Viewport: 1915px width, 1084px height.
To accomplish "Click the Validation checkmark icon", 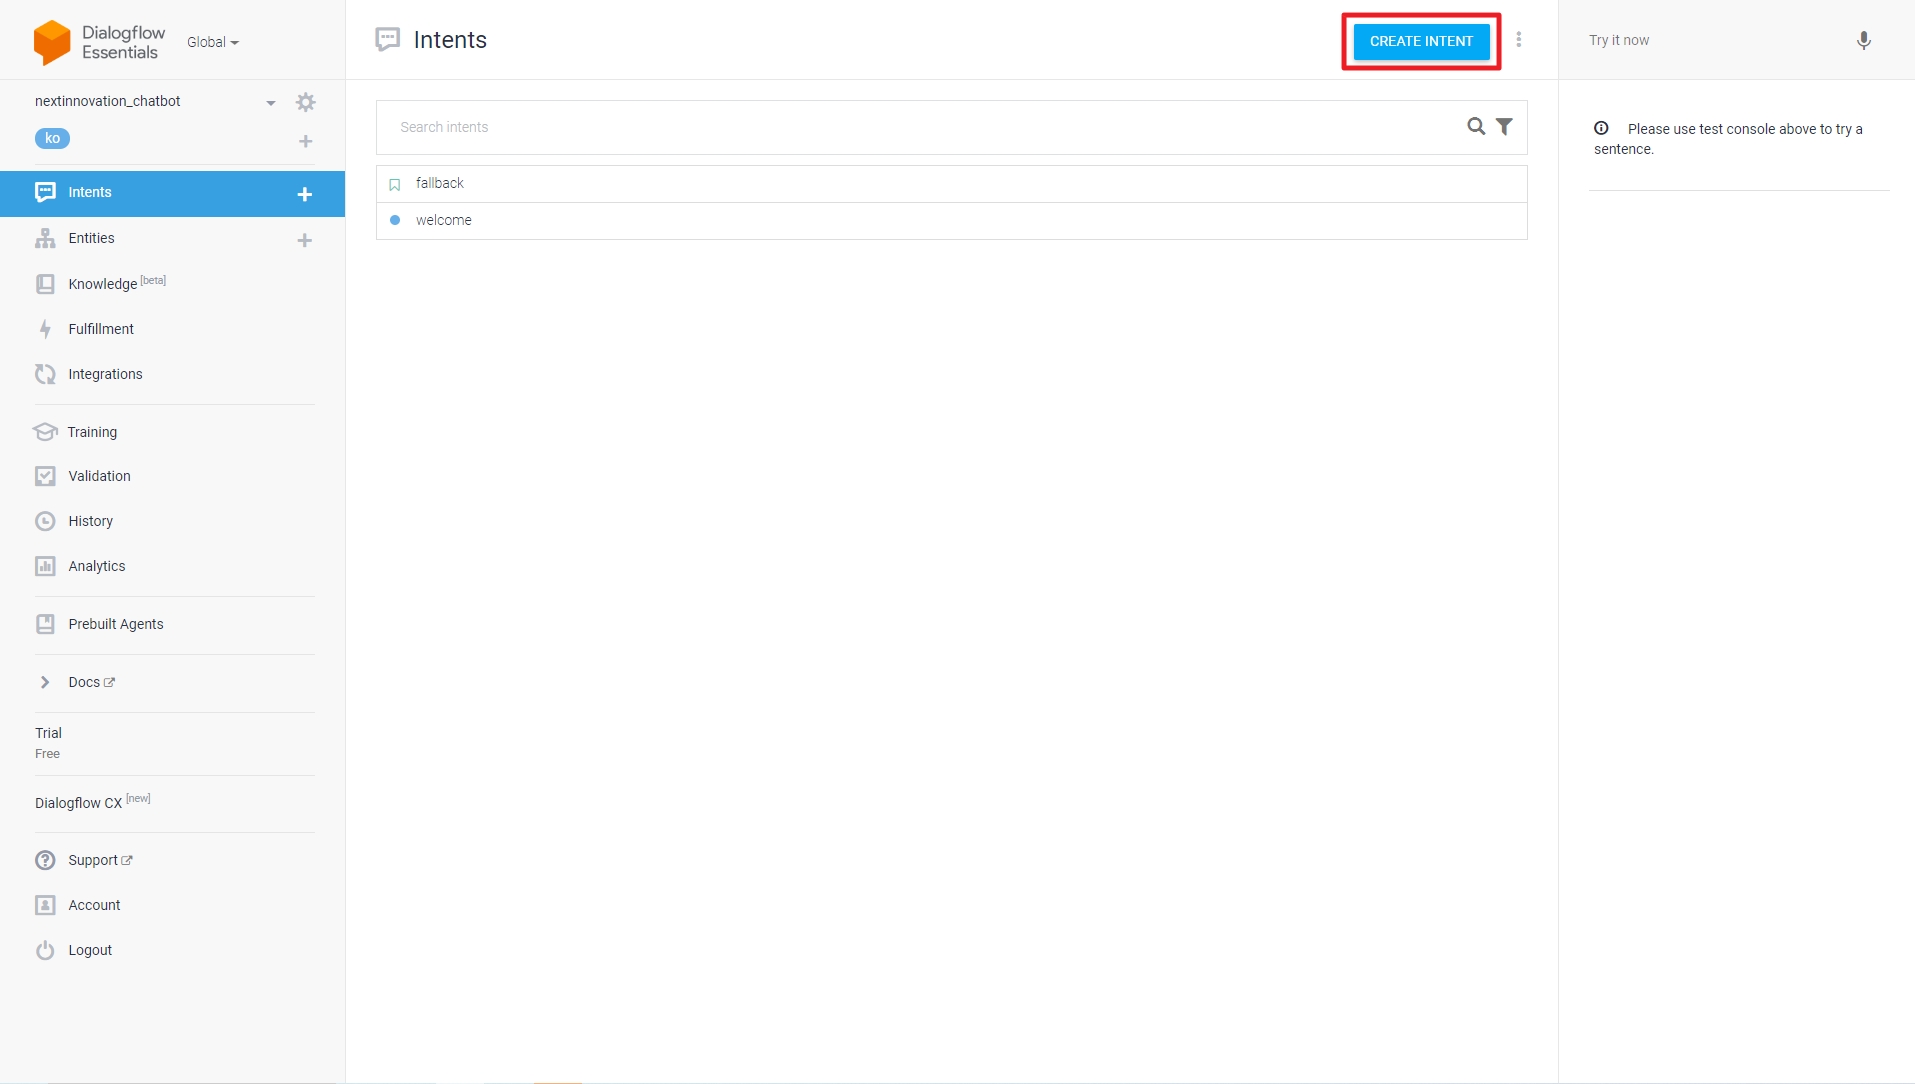I will pyautogui.click(x=45, y=476).
